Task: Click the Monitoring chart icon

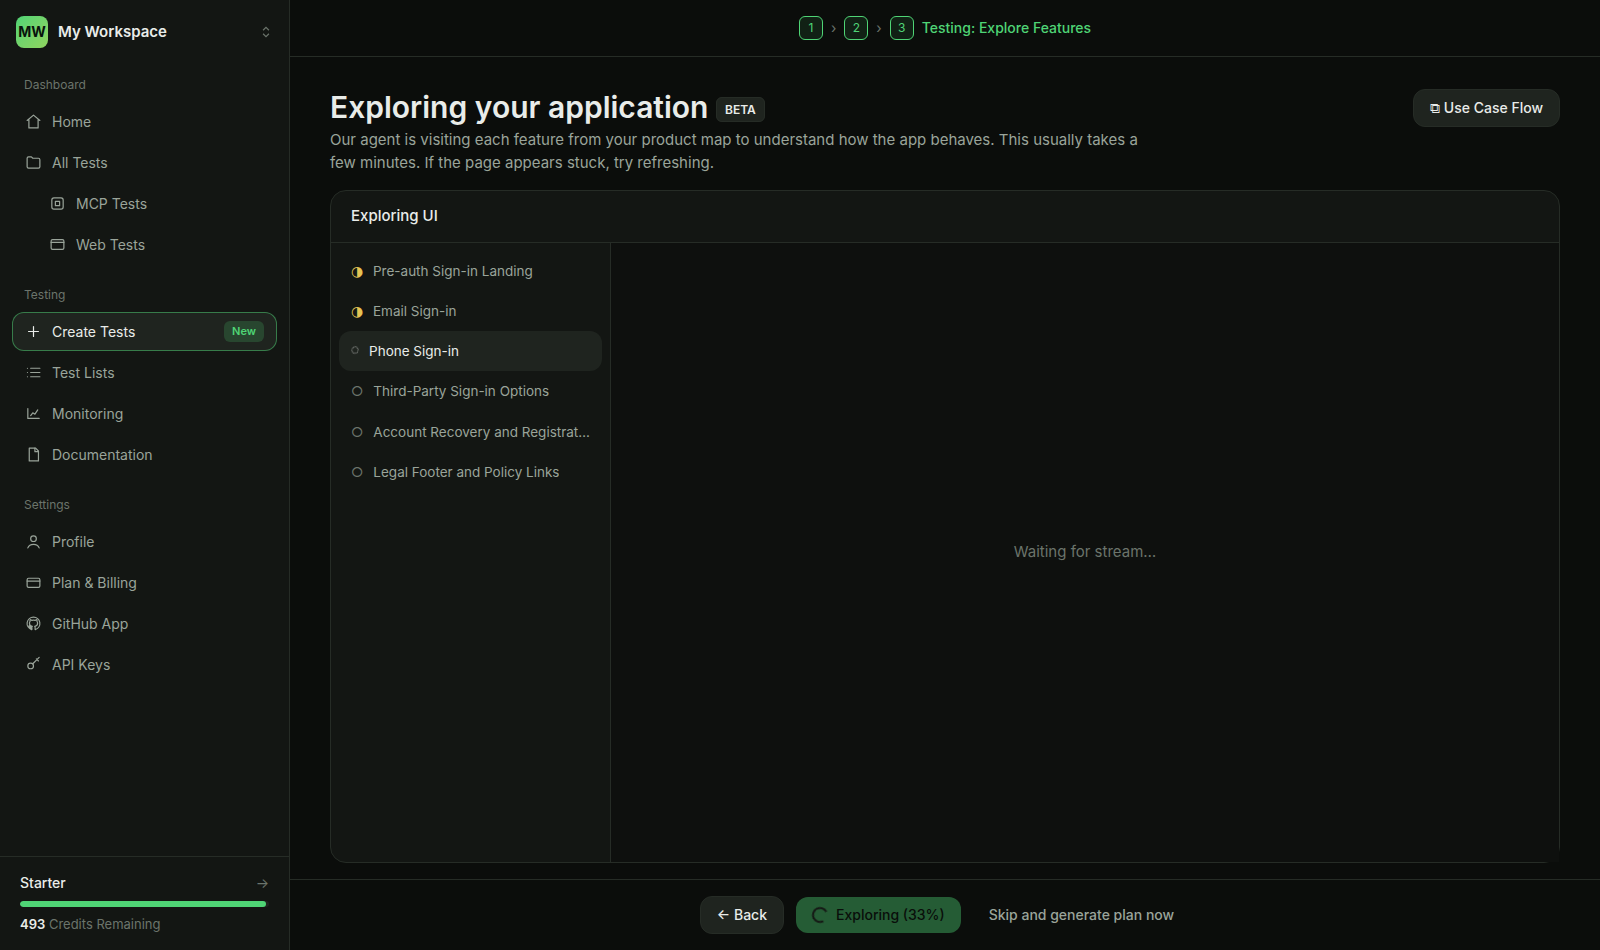Action: (33, 414)
